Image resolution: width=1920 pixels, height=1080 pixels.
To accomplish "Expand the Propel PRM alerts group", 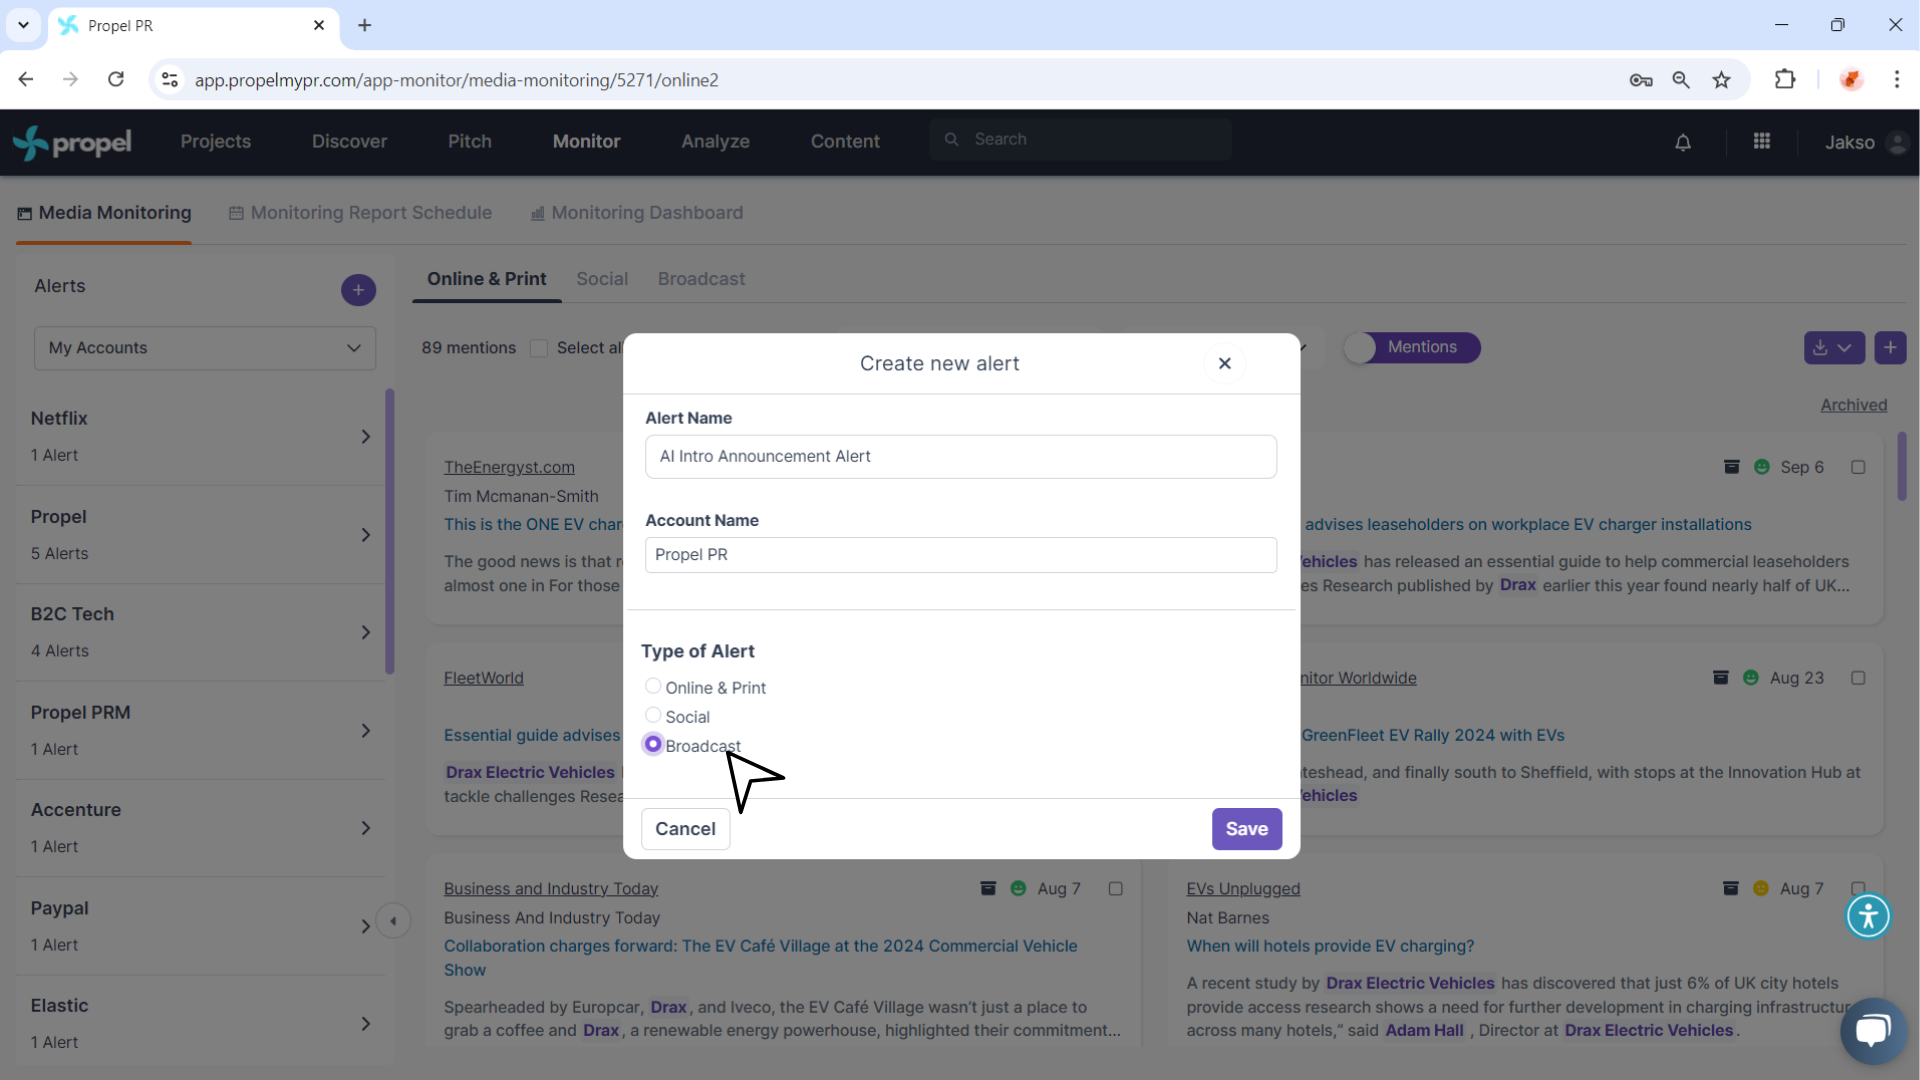I will [366, 731].
